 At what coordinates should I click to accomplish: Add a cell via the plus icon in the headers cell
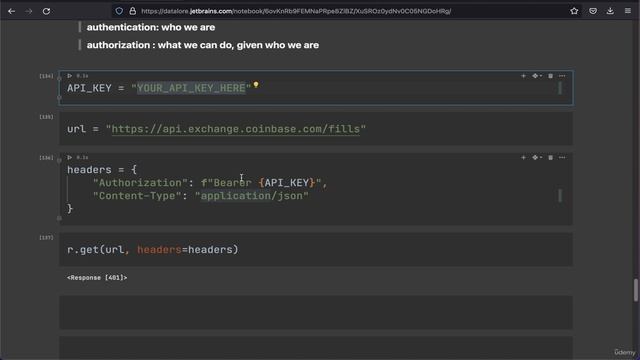[x=523, y=158]
